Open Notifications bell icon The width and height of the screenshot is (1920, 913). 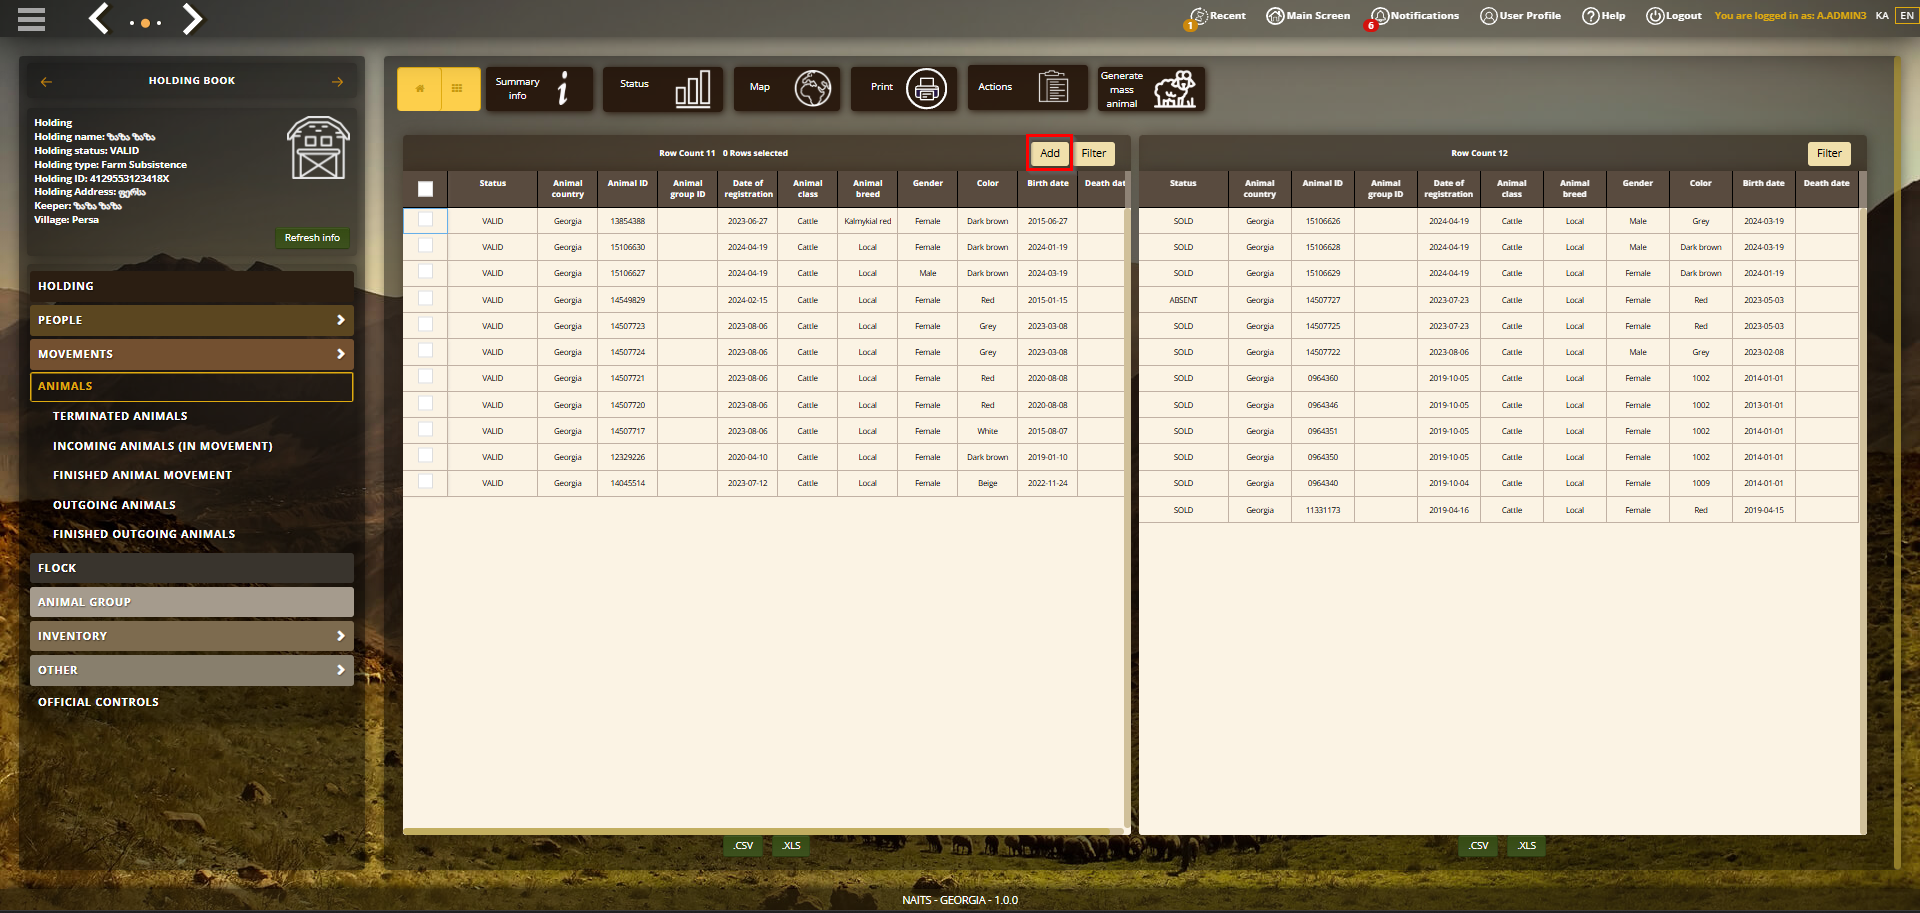tap(1380, 16)
